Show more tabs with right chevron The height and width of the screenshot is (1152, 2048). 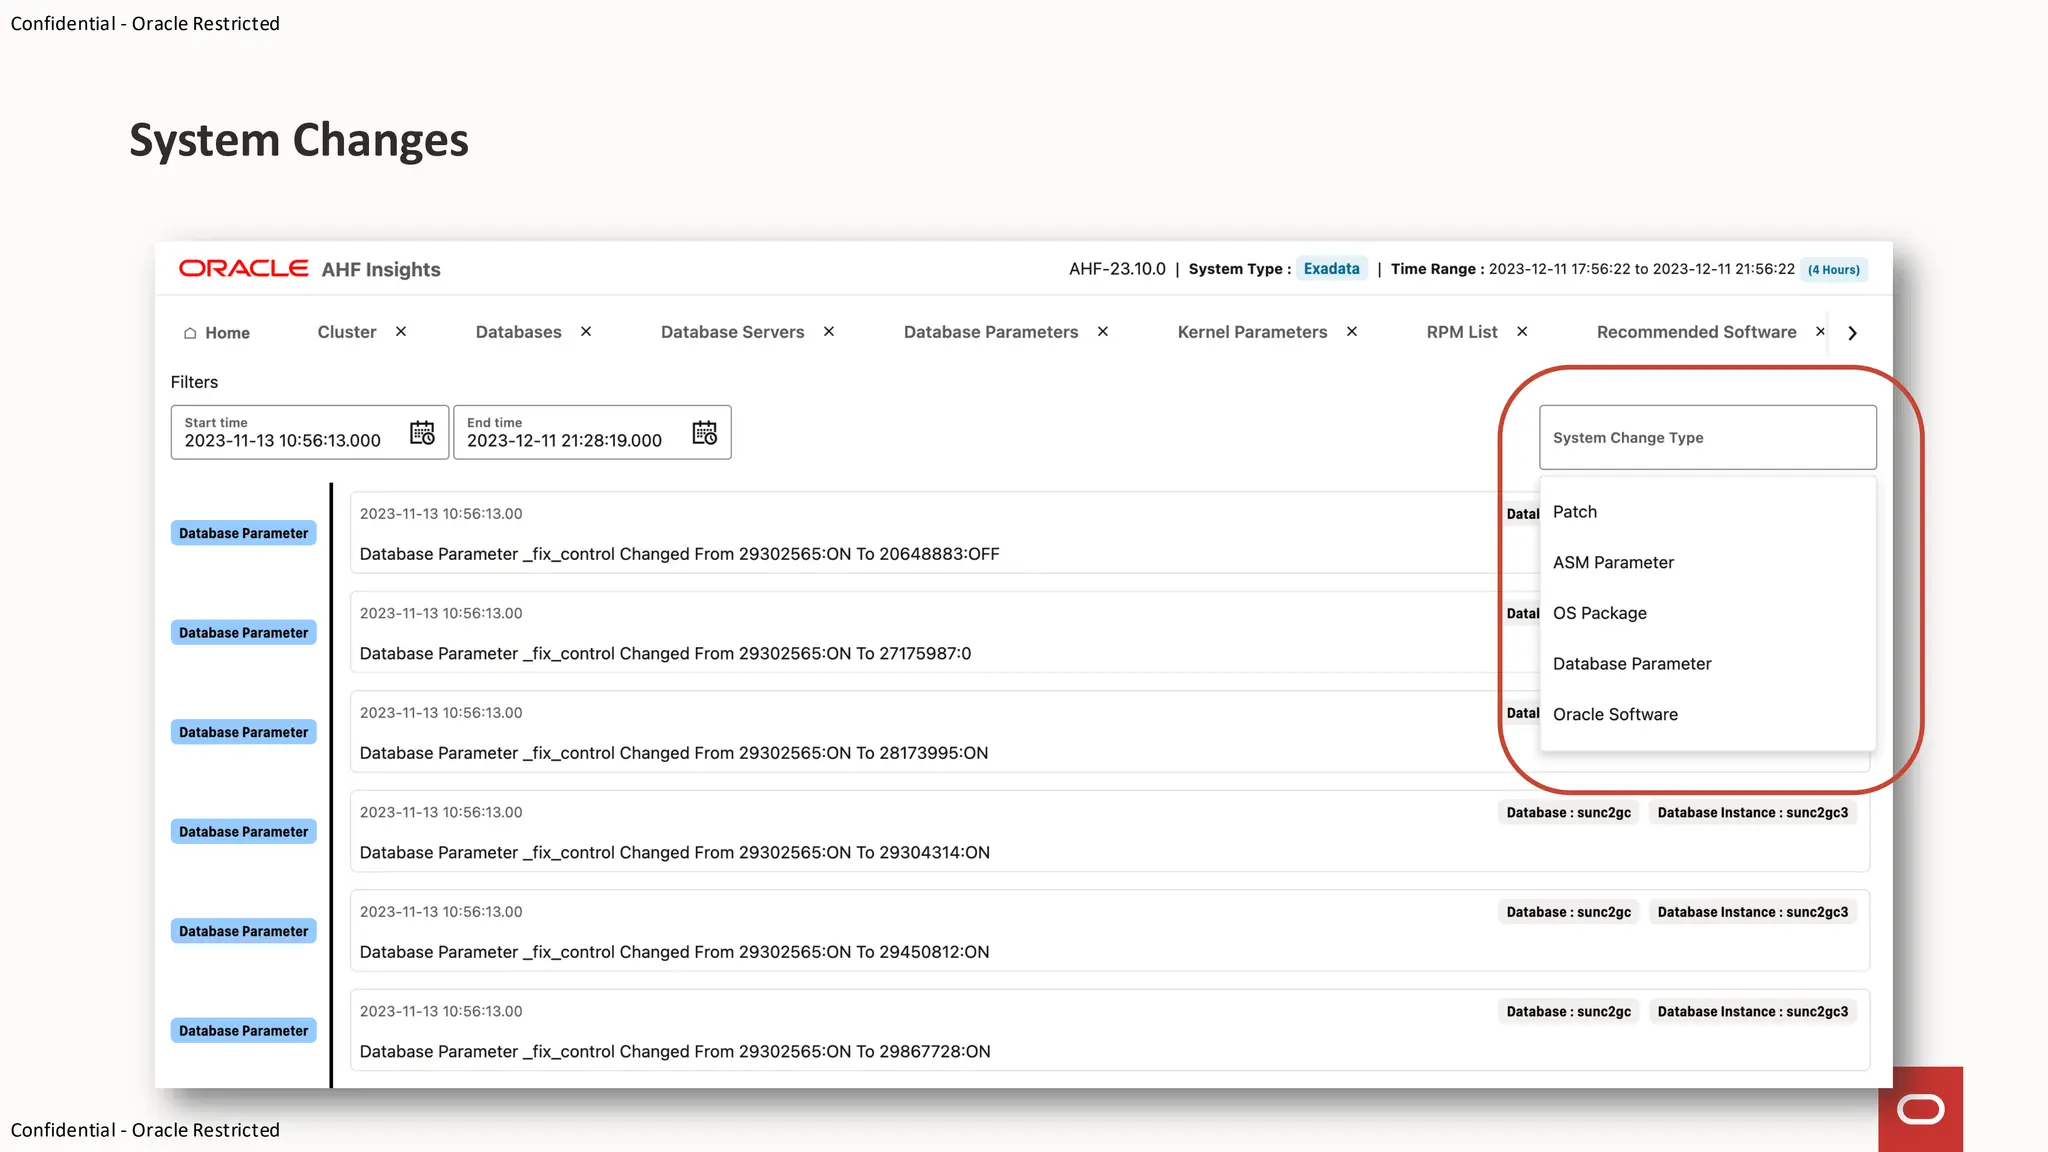(x=1852, y=333)
